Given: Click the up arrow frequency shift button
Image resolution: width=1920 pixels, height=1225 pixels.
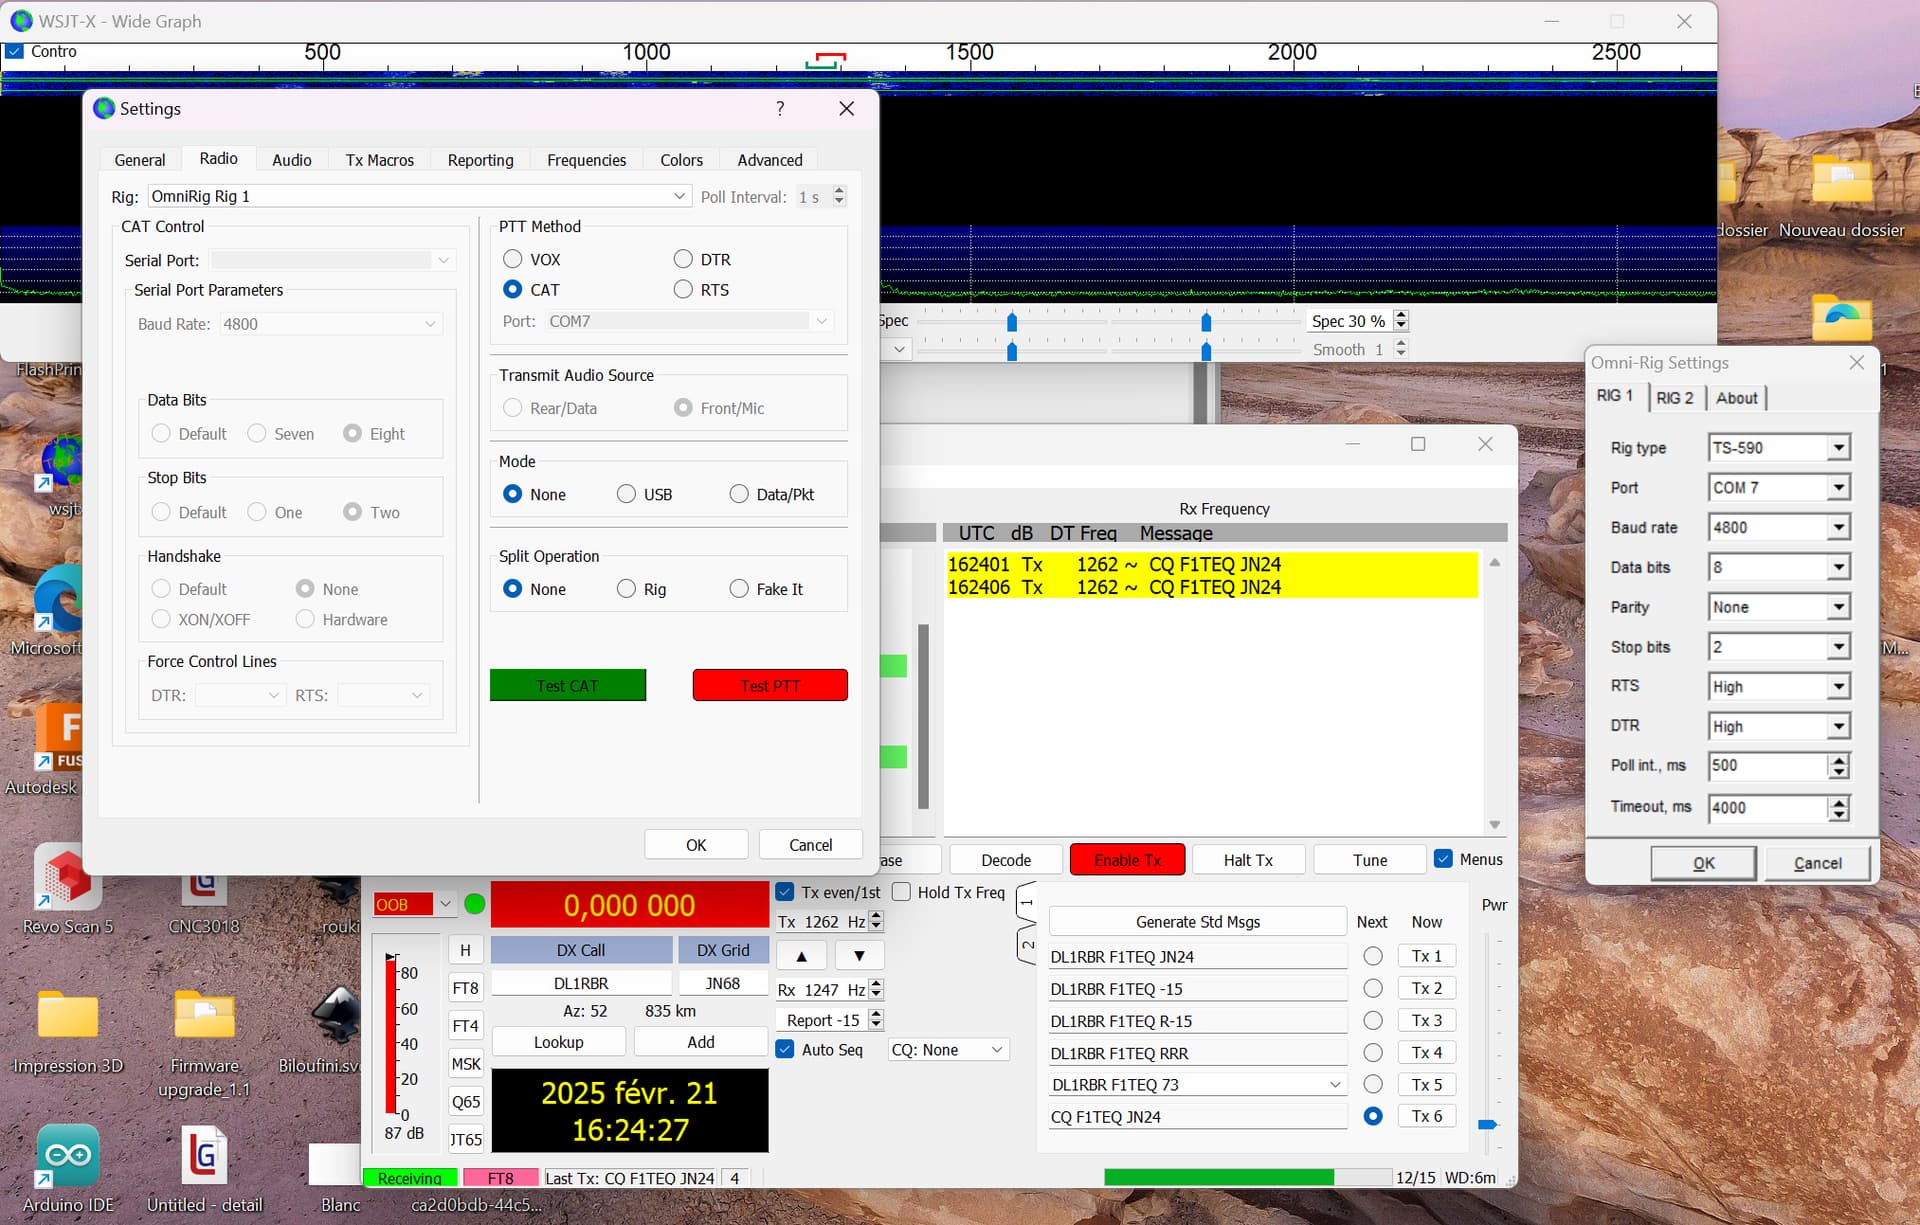Looking at the screenshot, I should [x=801, y=955].
